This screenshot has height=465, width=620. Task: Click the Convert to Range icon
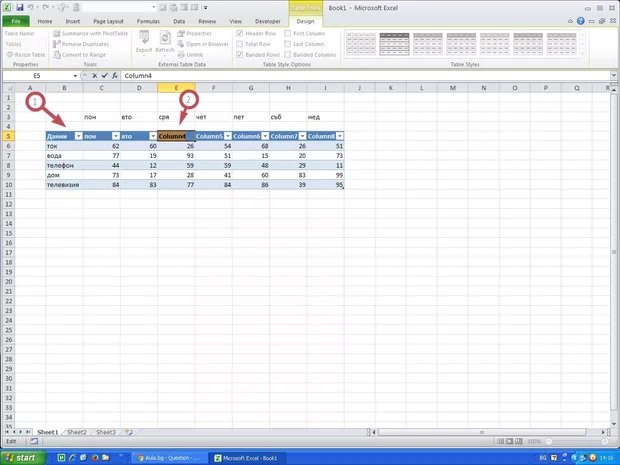coord(57,54)
